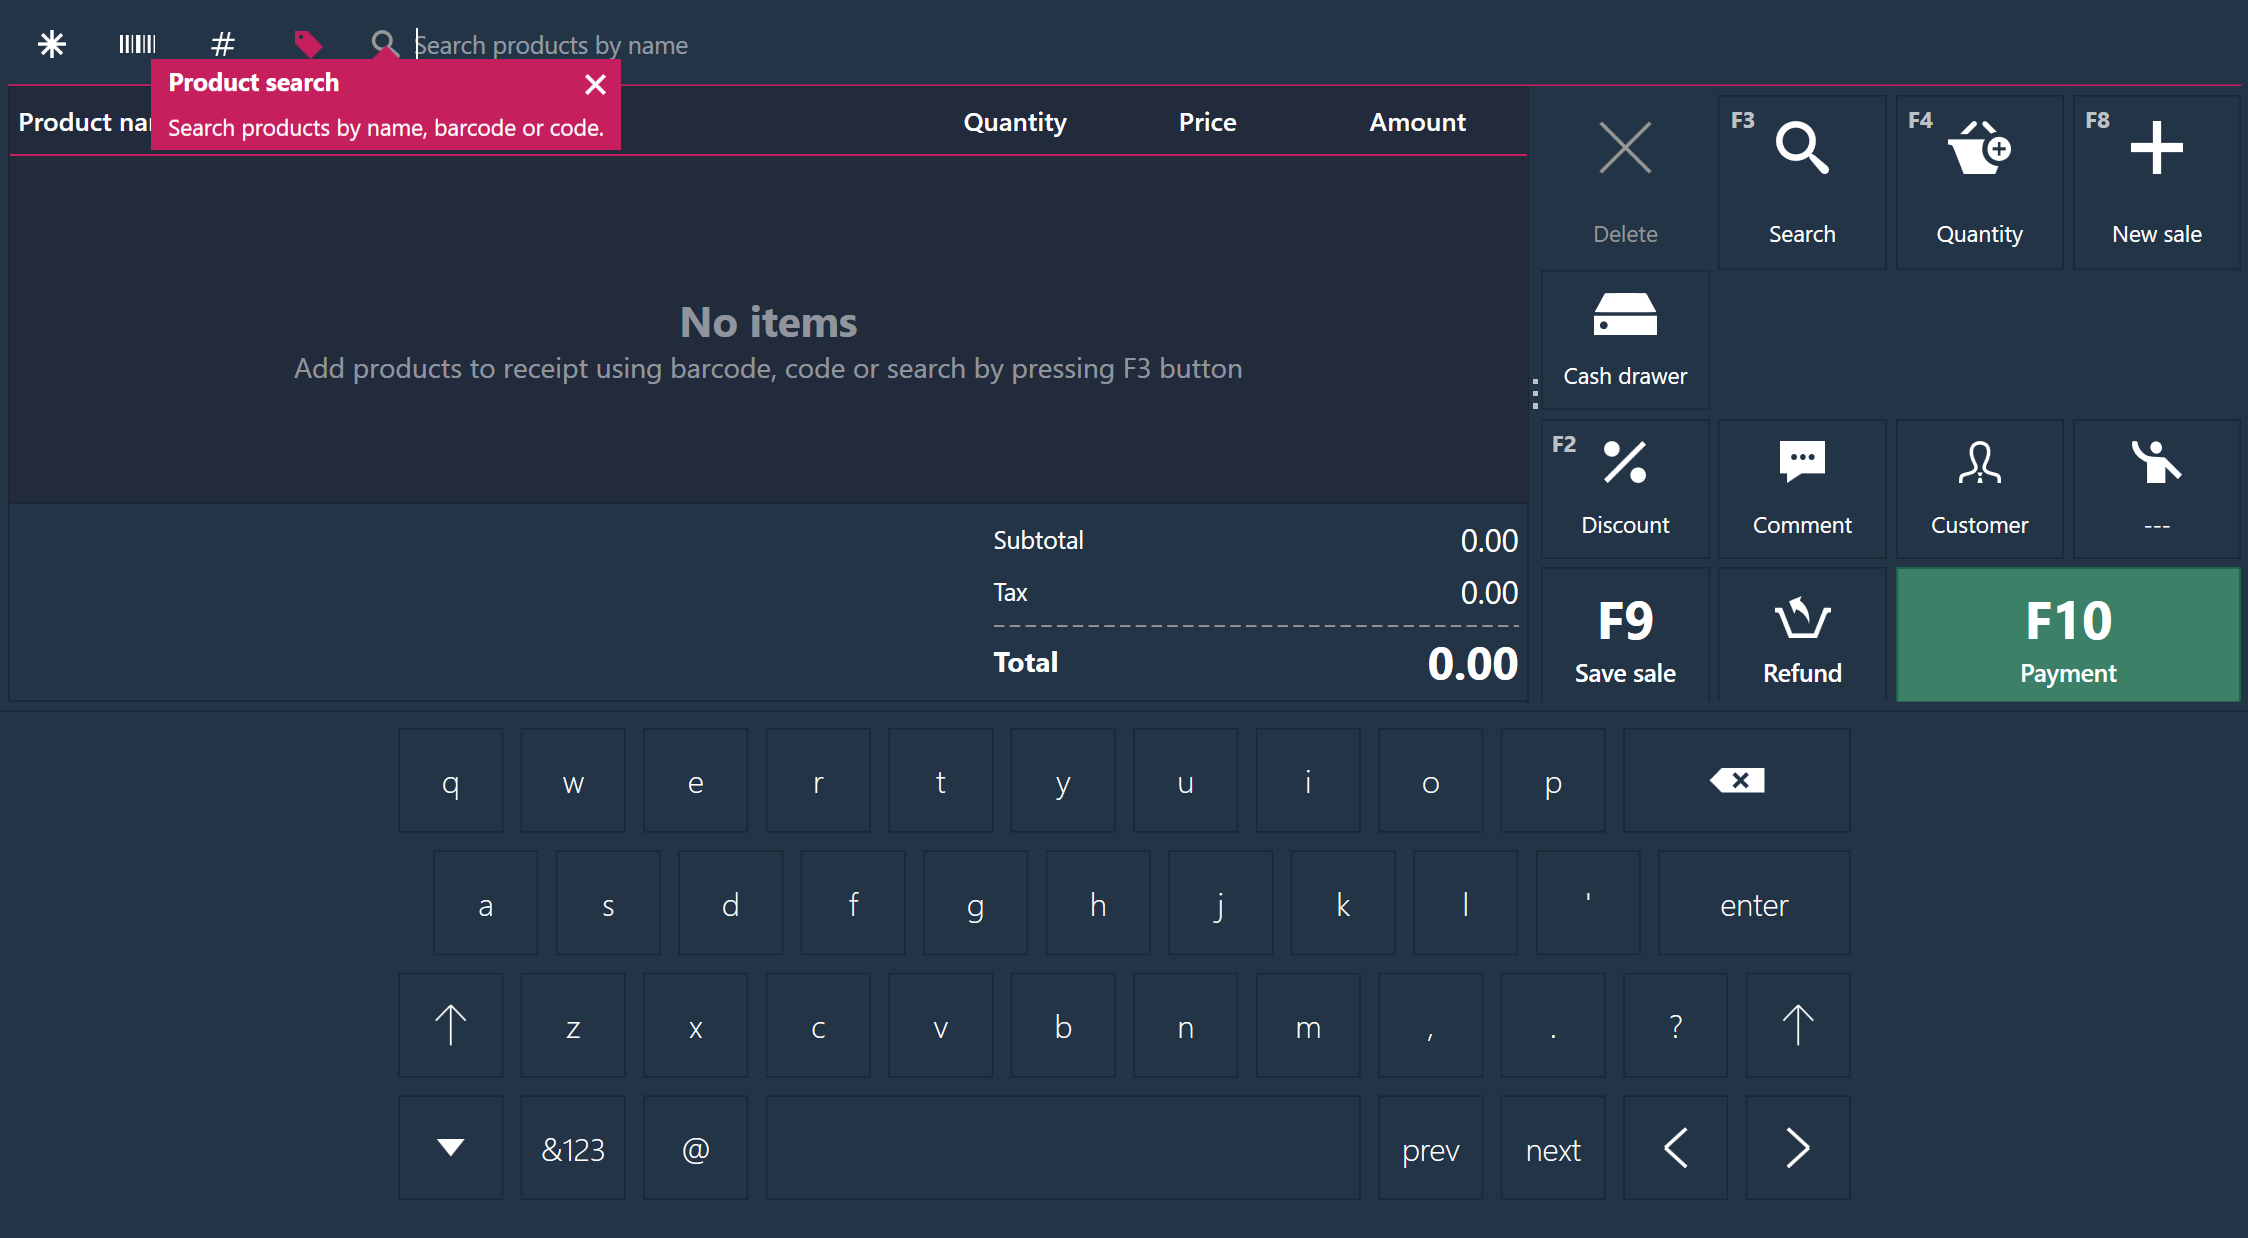Click the Refund basket button
Image resolution: width=2248 pixels, height=1238 pixels.
[1801, 636]
